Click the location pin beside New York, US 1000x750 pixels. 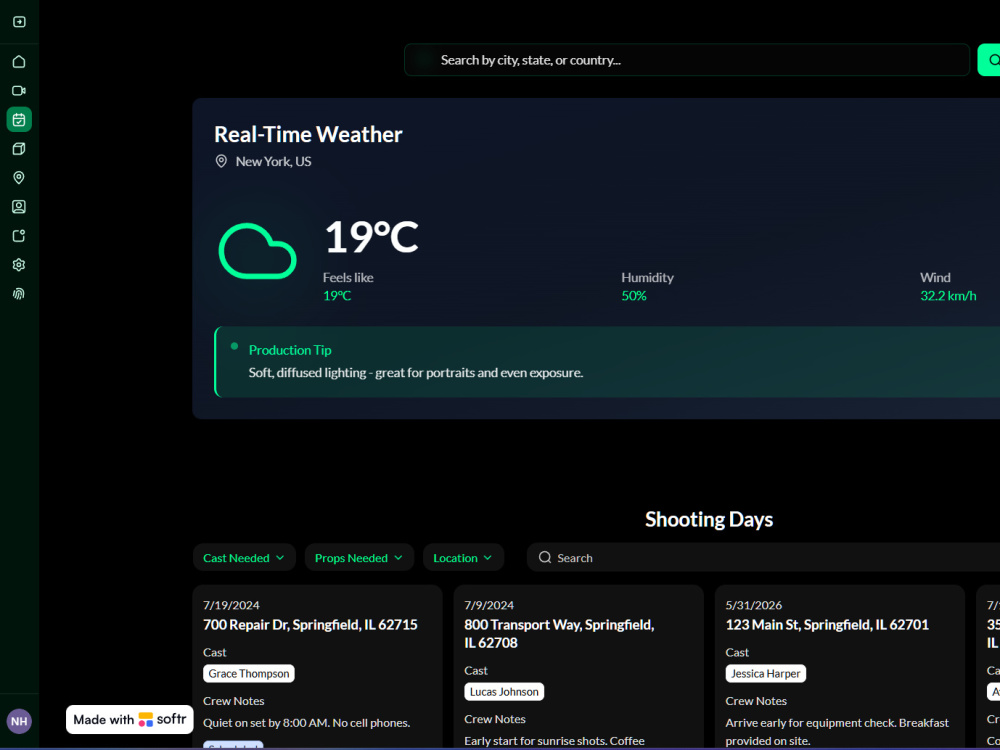coord(221,161)
